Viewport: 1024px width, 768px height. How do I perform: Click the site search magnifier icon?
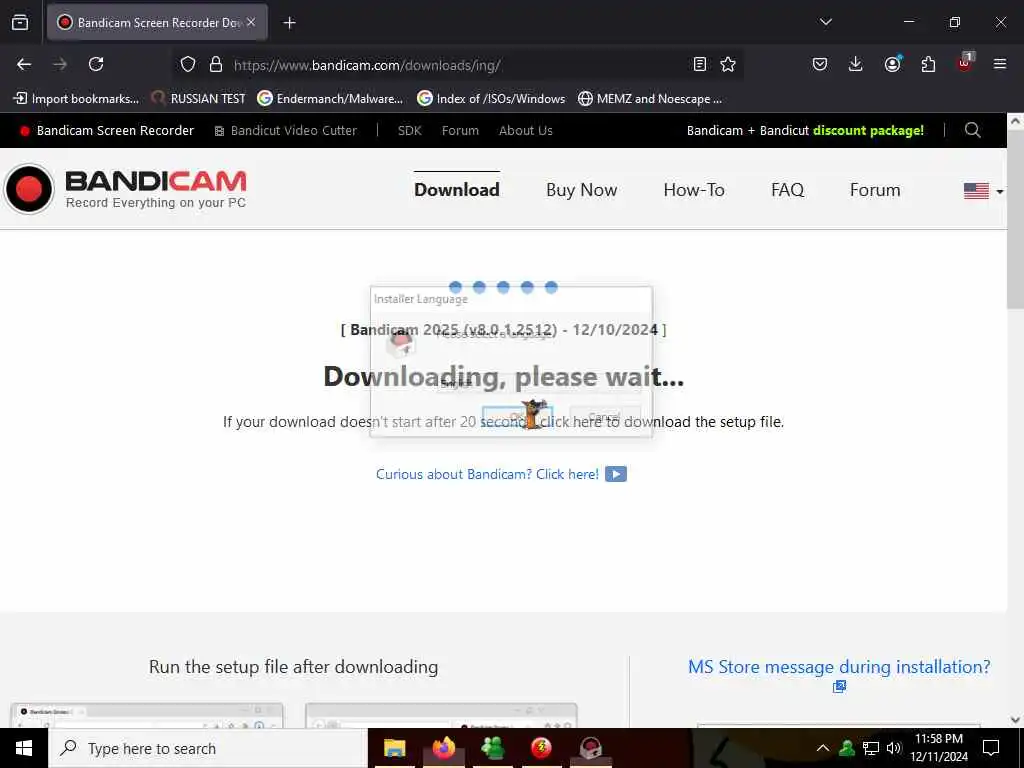tap(972, 130)
